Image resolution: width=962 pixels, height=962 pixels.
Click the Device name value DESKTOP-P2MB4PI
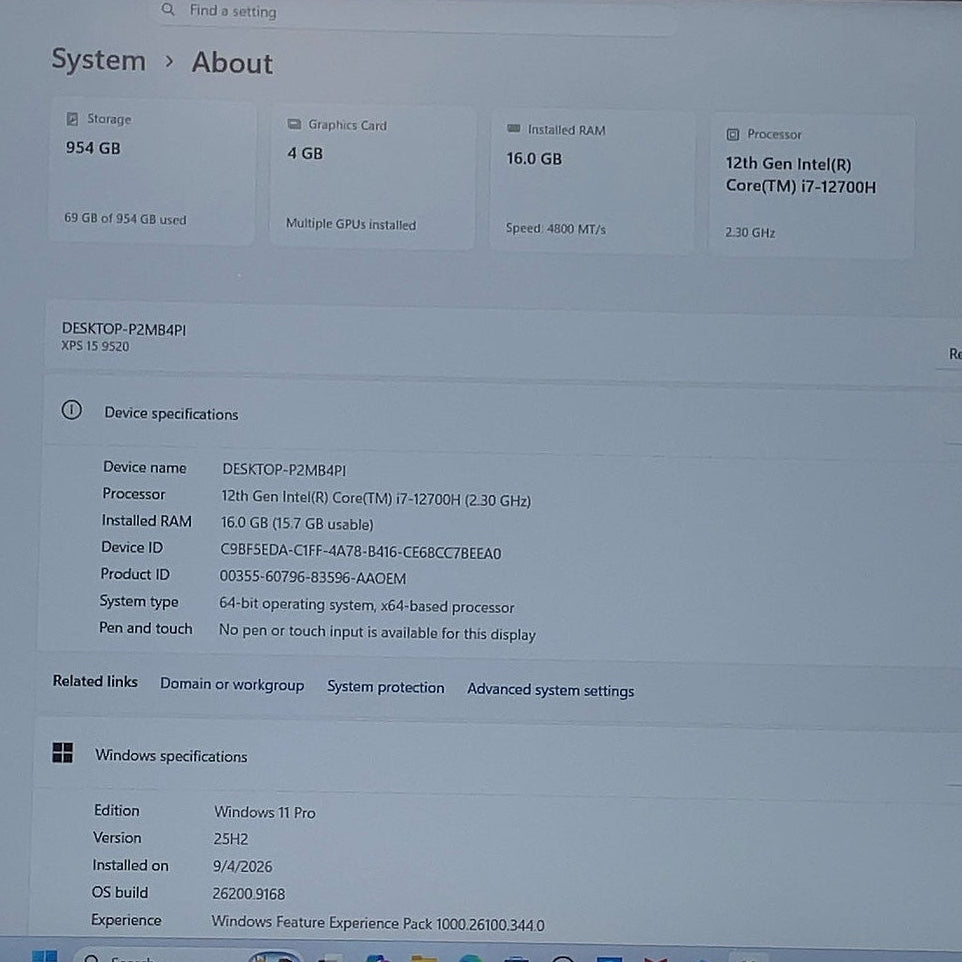pos(284,469)
